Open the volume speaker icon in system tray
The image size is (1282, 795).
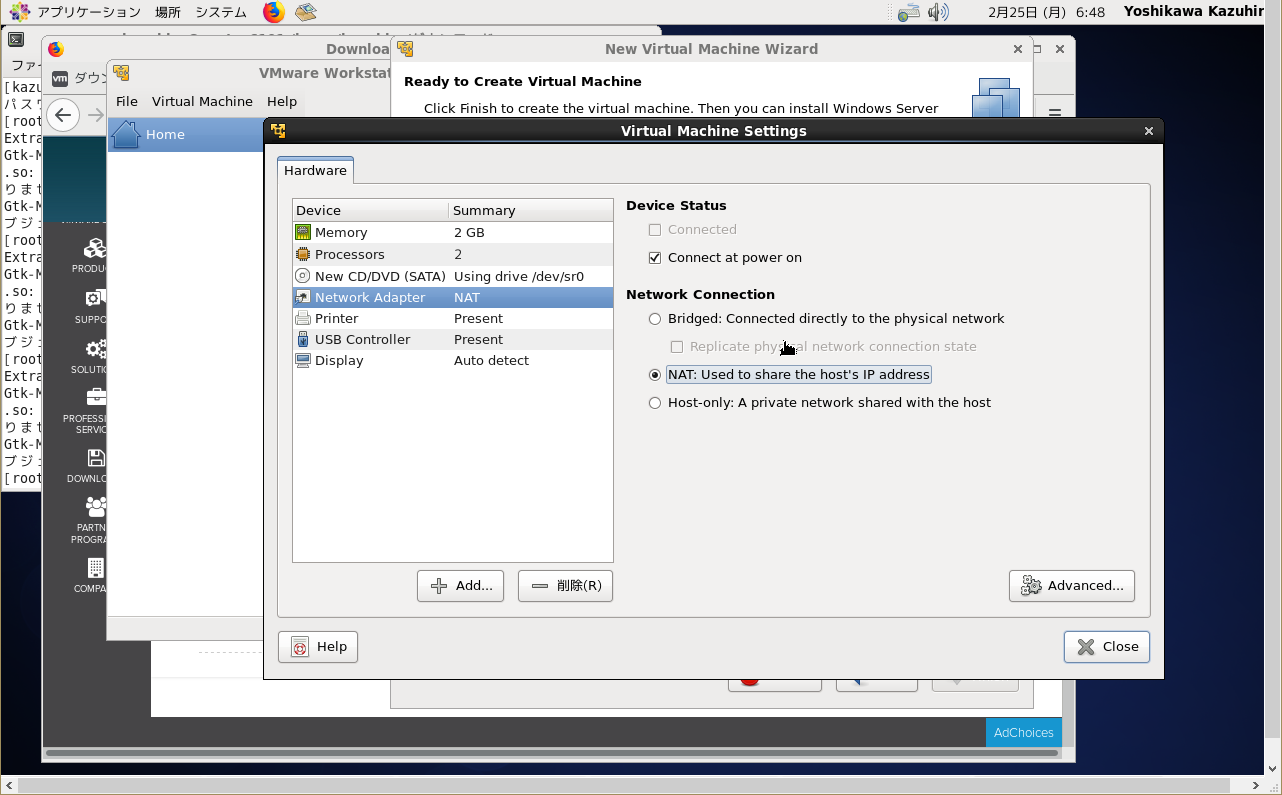tap(937, 12)
